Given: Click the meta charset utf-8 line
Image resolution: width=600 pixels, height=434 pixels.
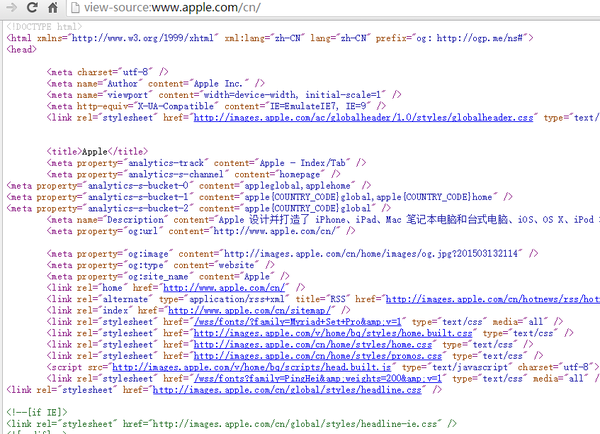Looking at the screenshot, I should (108, 72).
